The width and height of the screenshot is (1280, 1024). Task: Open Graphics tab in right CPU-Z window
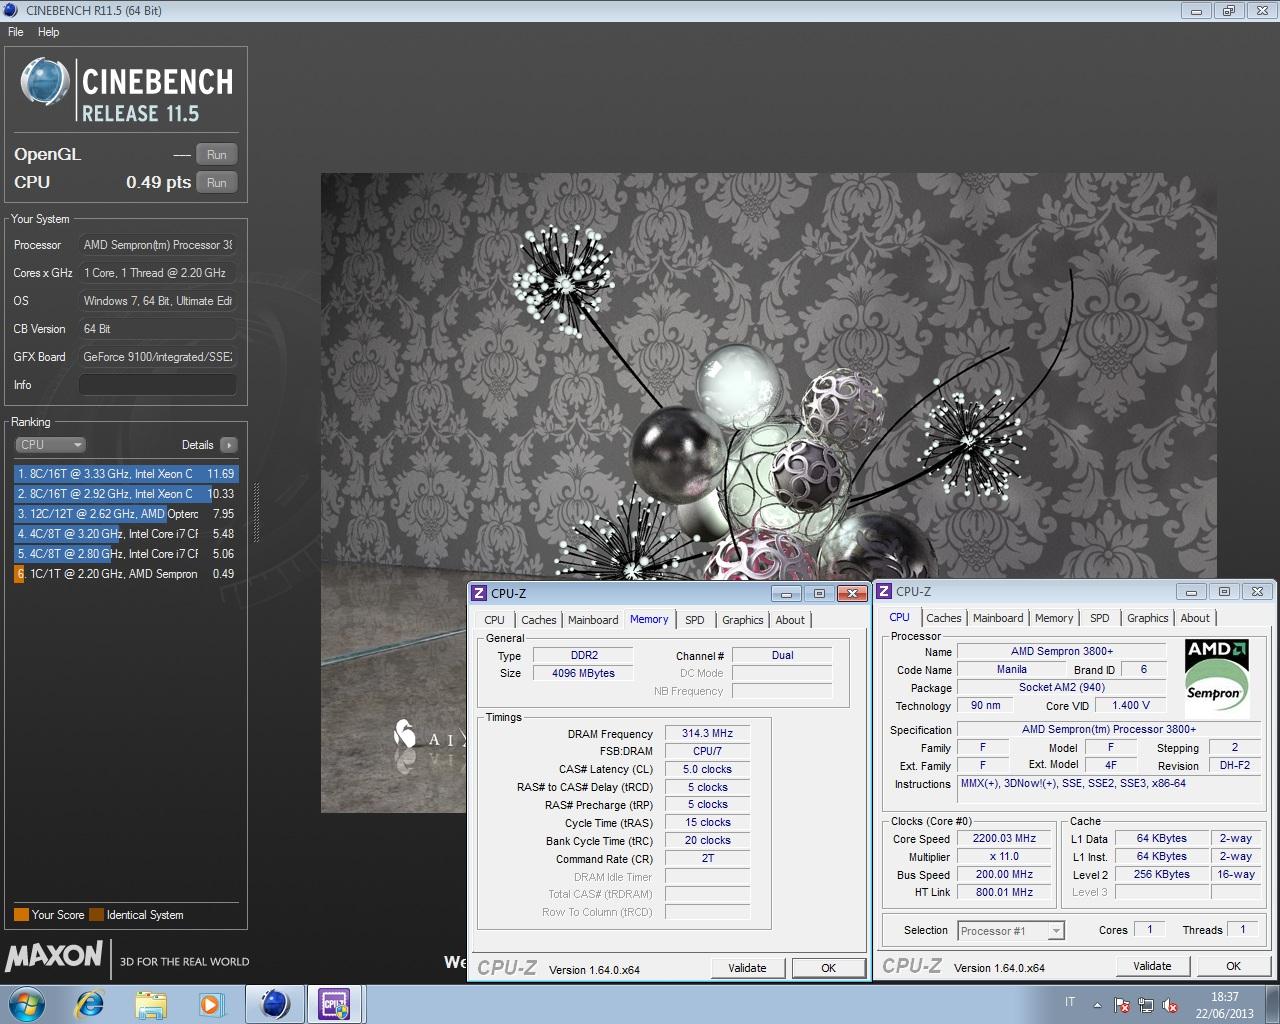(1148, 618)
